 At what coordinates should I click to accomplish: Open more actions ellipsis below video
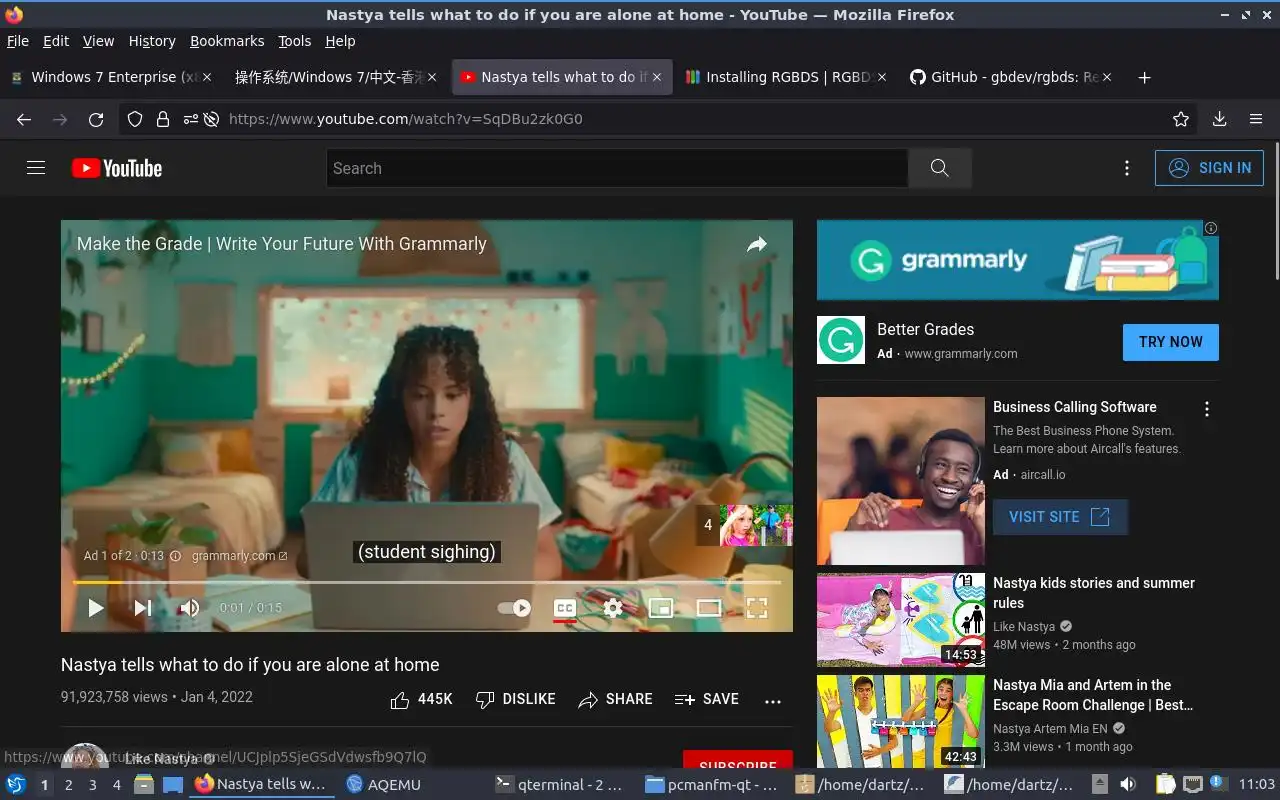point(773,700)
